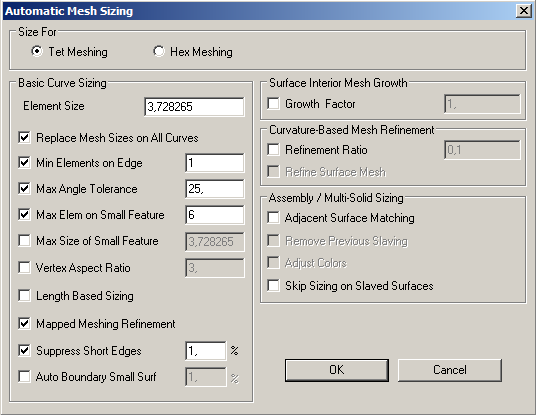Screen dimensions: 536x415
Task: Enable the Growth Factor checkbox
Action: click(273, 104)
